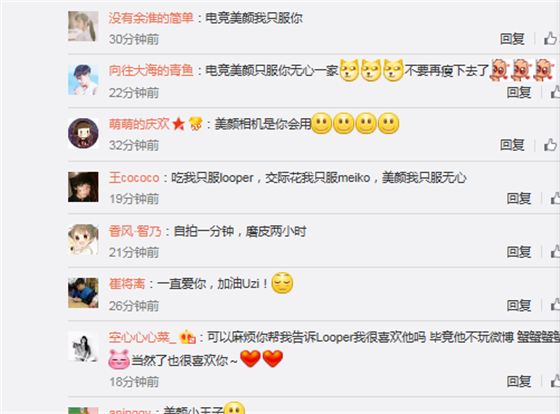Click the member badge beside 空心心心菜_

pos(188,337)
